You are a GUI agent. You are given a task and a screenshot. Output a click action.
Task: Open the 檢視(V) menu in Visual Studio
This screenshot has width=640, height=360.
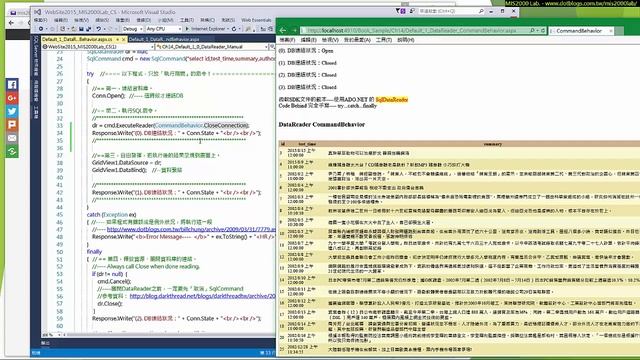click(82, 20)
